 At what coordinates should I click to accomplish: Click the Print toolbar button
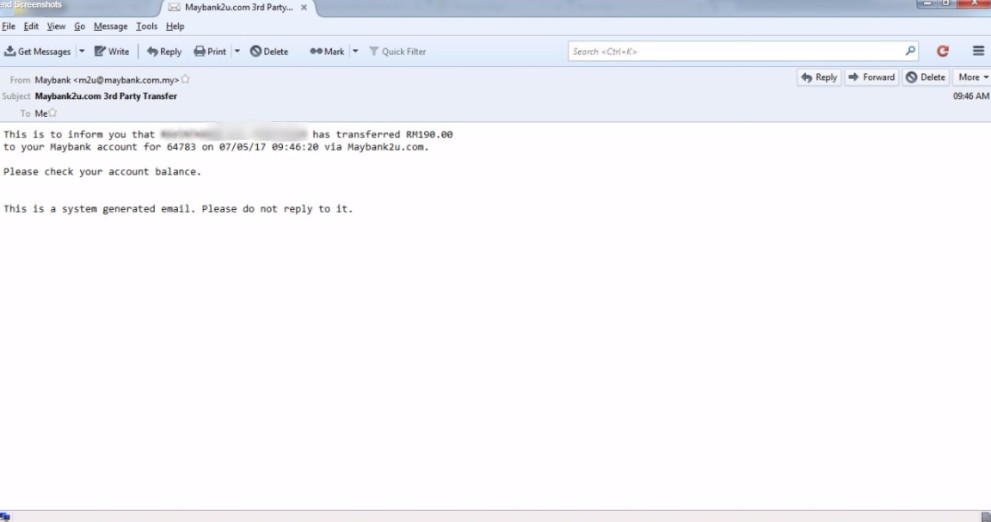click(210, 52)
